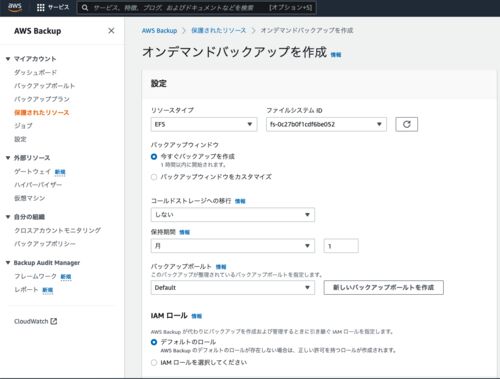Click AWS Backup breadcrumb link

pos(159,31)
